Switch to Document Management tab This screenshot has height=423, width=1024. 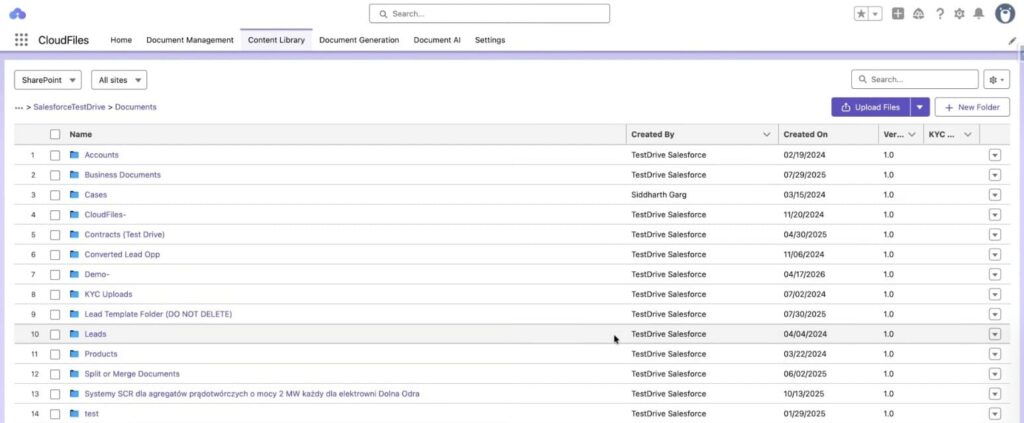[x=189, y=40]
